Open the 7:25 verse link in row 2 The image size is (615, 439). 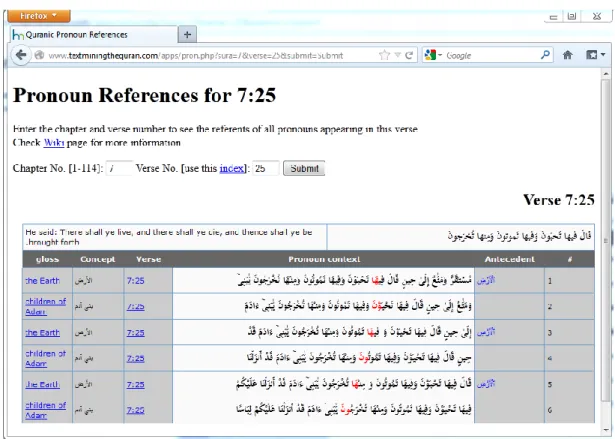(x=135, y=307)
